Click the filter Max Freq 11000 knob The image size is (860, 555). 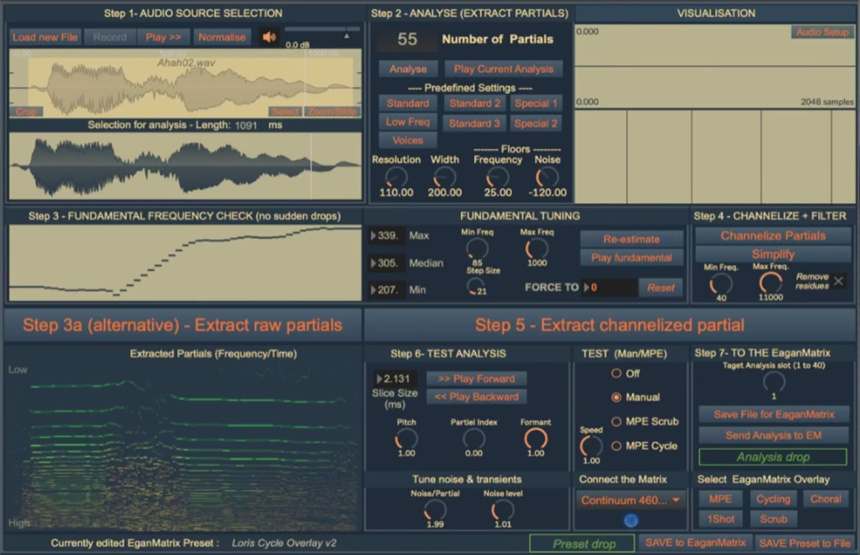click(x=770, y=283)
